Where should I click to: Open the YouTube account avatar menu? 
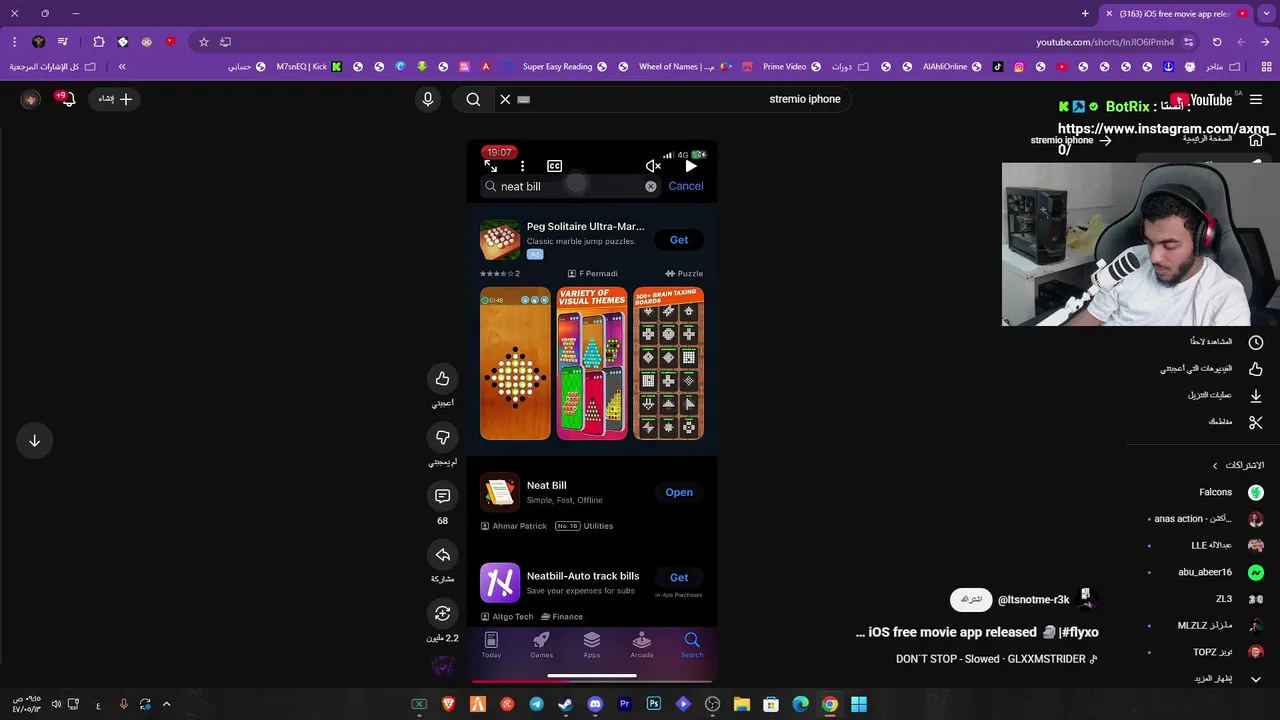point(31,99)
